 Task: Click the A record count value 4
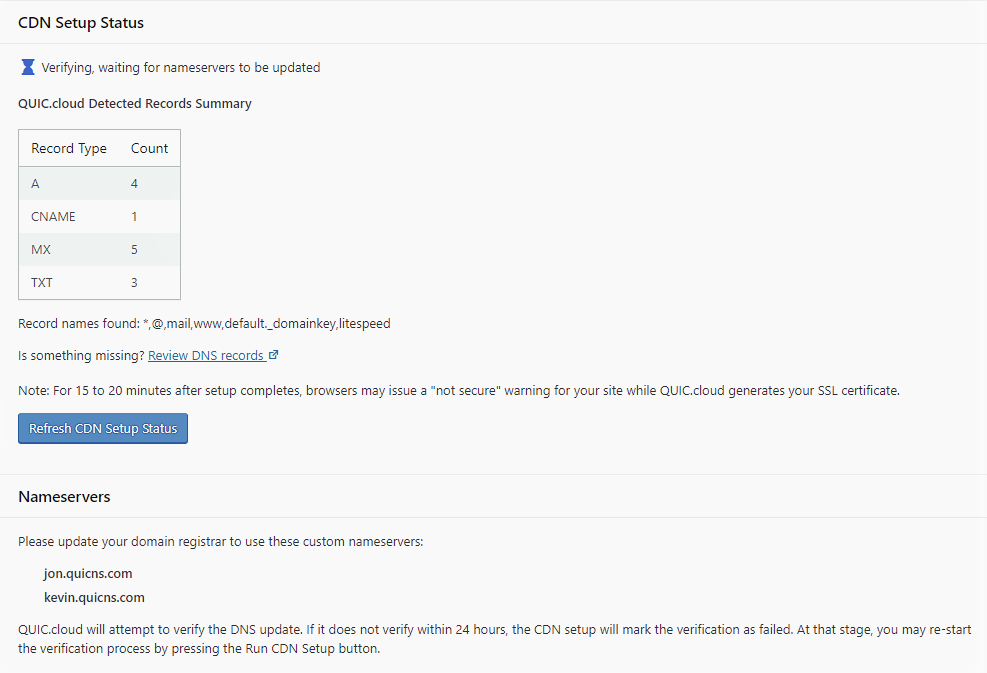tap(134, 184)
